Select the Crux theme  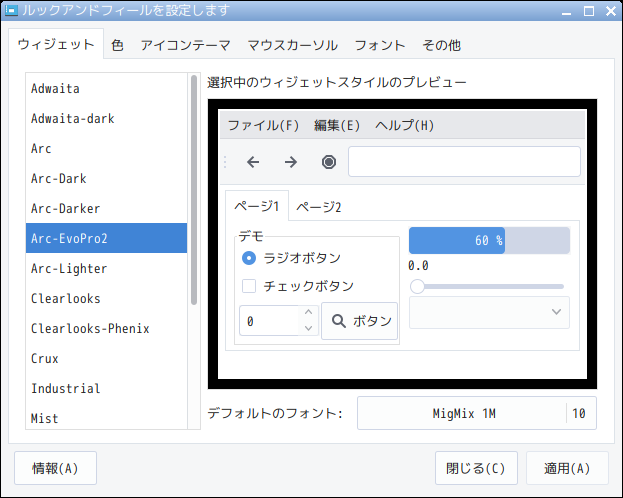coord(106,358)
